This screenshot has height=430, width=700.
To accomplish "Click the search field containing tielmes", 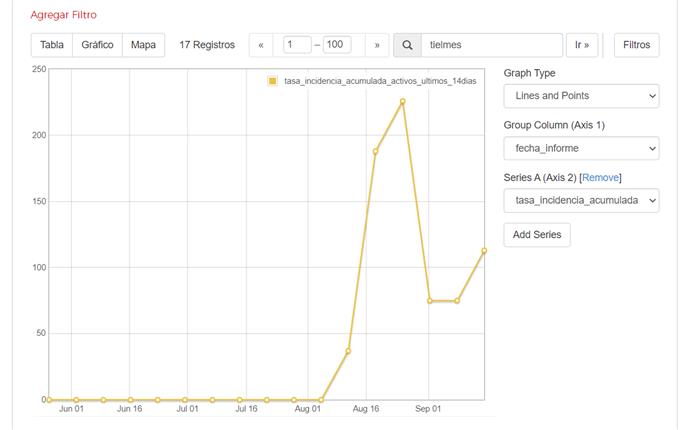I will coord(491,45).
